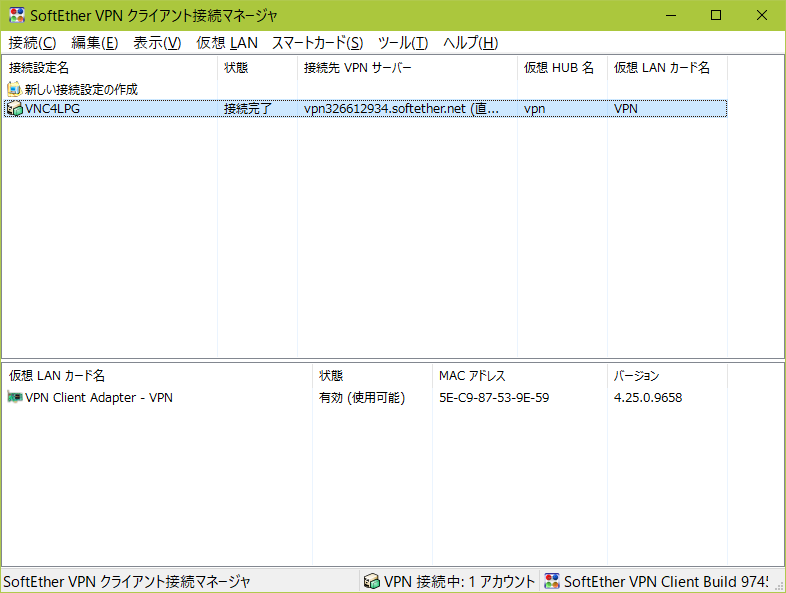Viewport: 786px width, 593px height.
Task: Open the ヘルプ(H) menu
Action: click(470, 43)
